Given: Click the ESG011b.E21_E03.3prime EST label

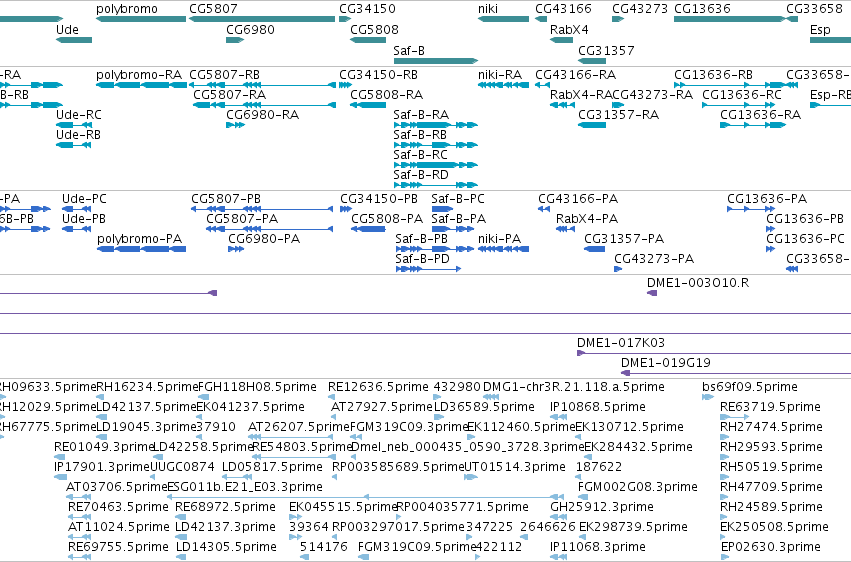Looking at the screenshot, I should pos(245,487).
